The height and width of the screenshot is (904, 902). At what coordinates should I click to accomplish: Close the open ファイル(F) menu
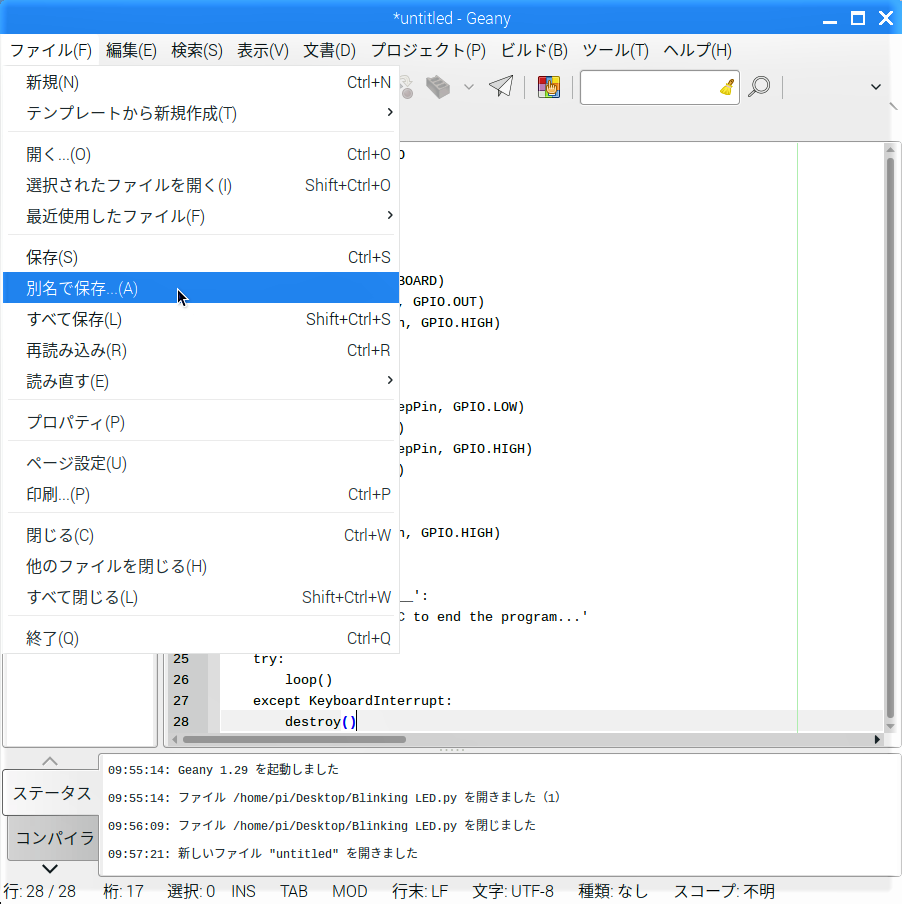[x=51, y=51]
